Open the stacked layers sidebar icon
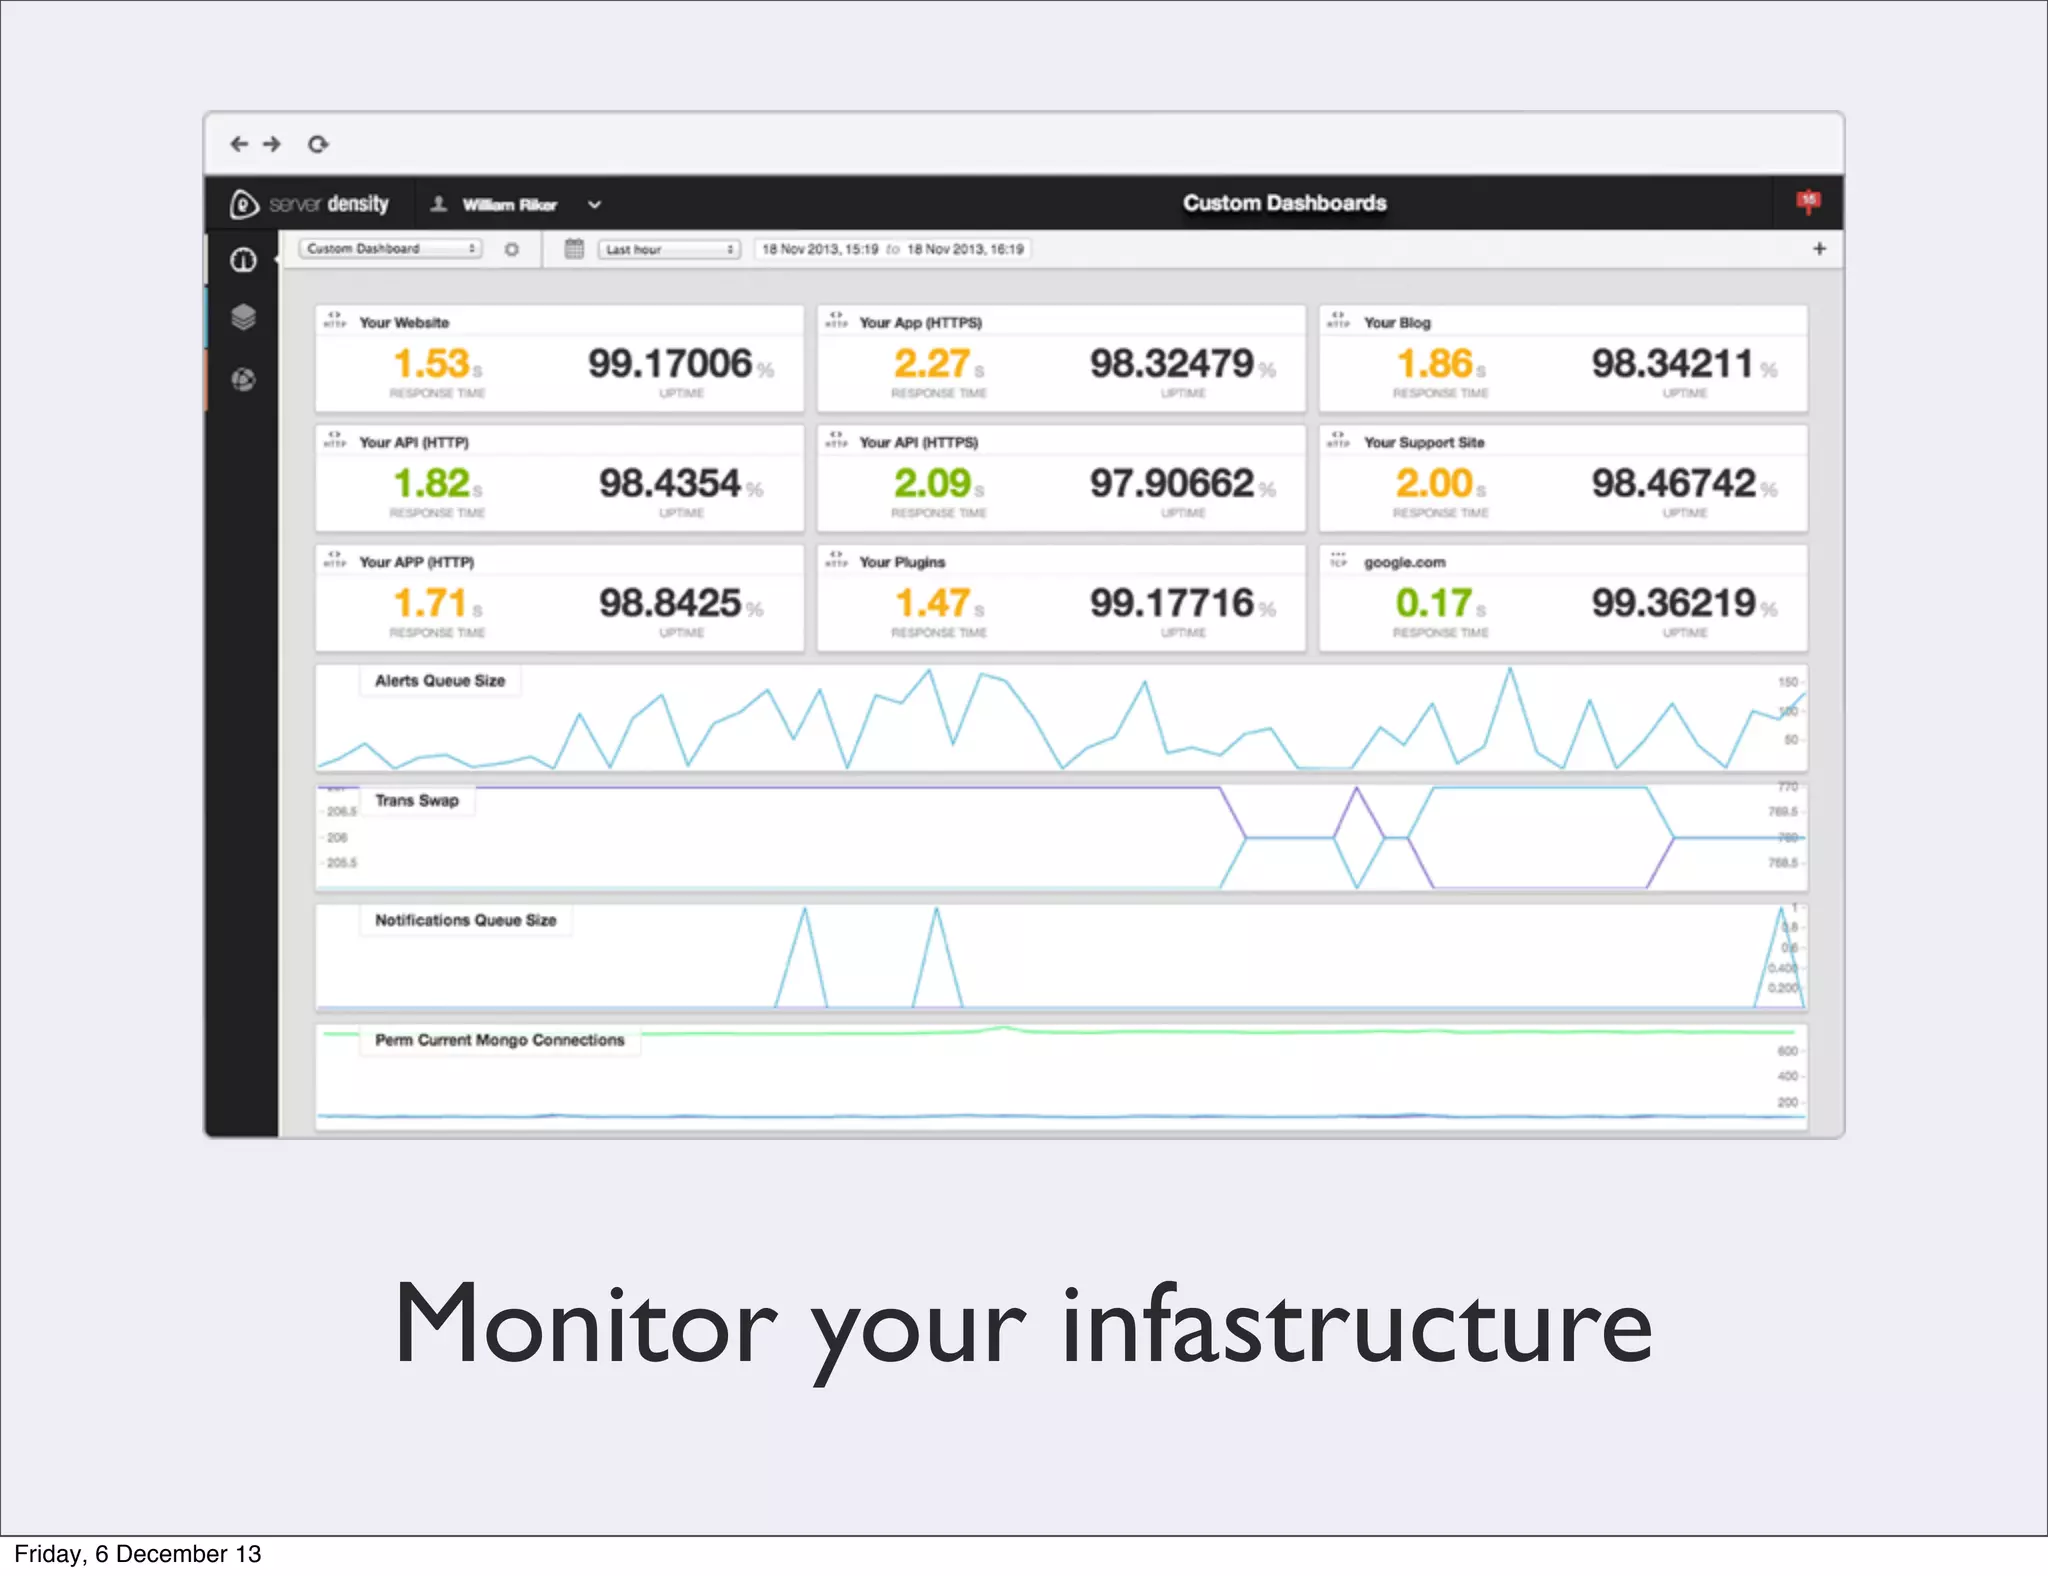2048x1576 pixels. (243, 318)
